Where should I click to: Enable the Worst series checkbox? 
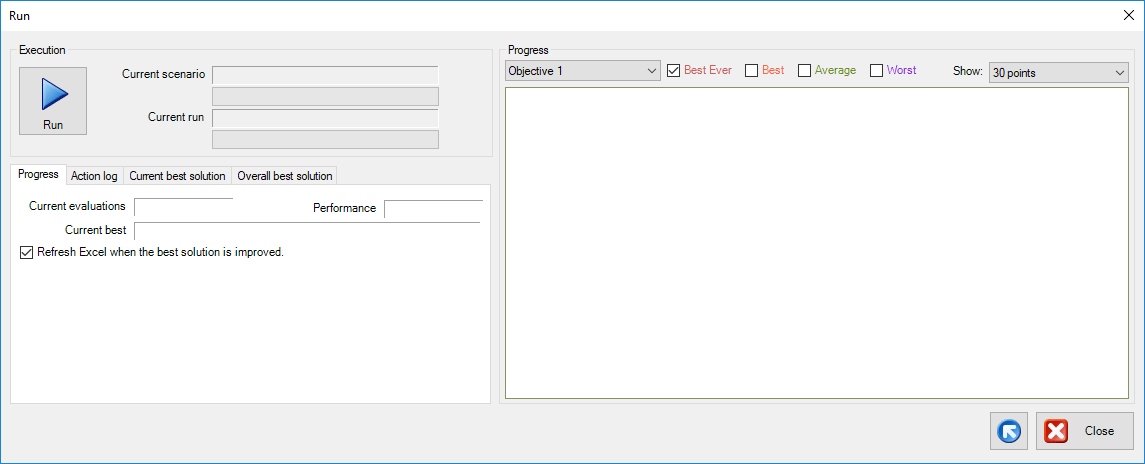(877, 71)
